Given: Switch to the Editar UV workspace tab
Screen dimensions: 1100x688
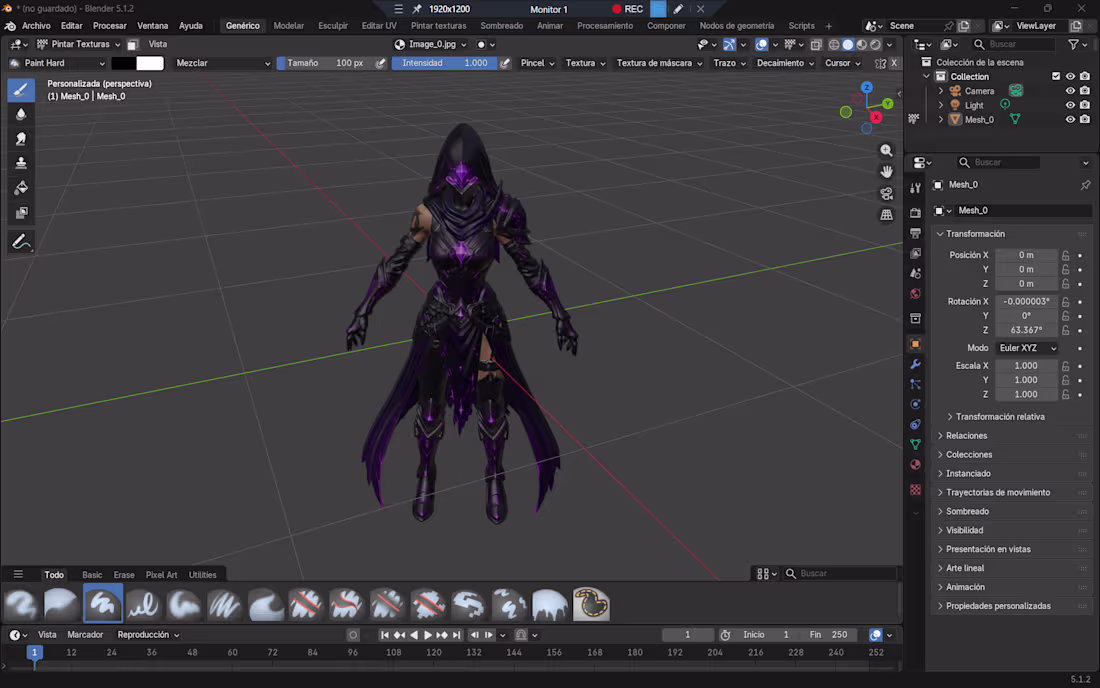Looking at the screenshot, I should tap(379, 26).
